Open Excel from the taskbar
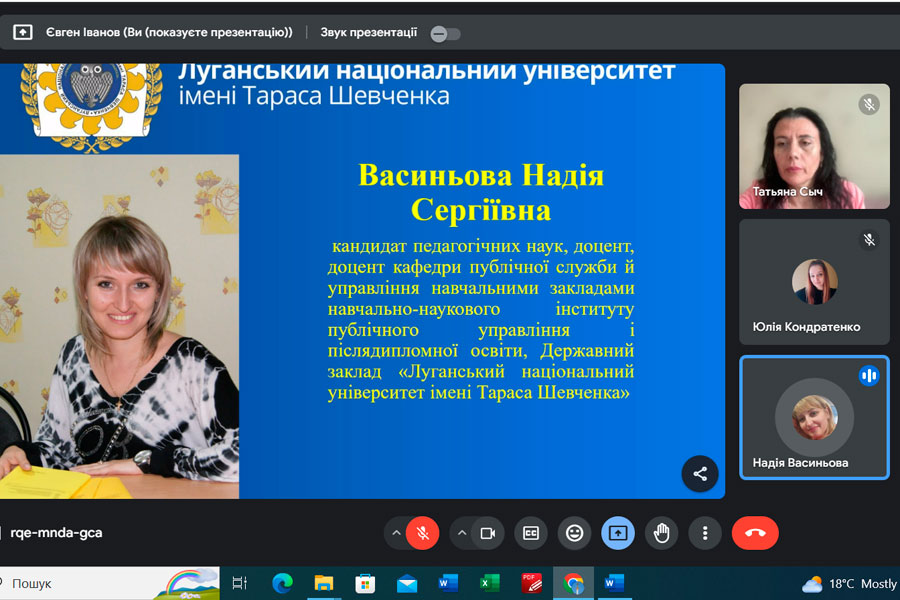 tap(490, 583)
